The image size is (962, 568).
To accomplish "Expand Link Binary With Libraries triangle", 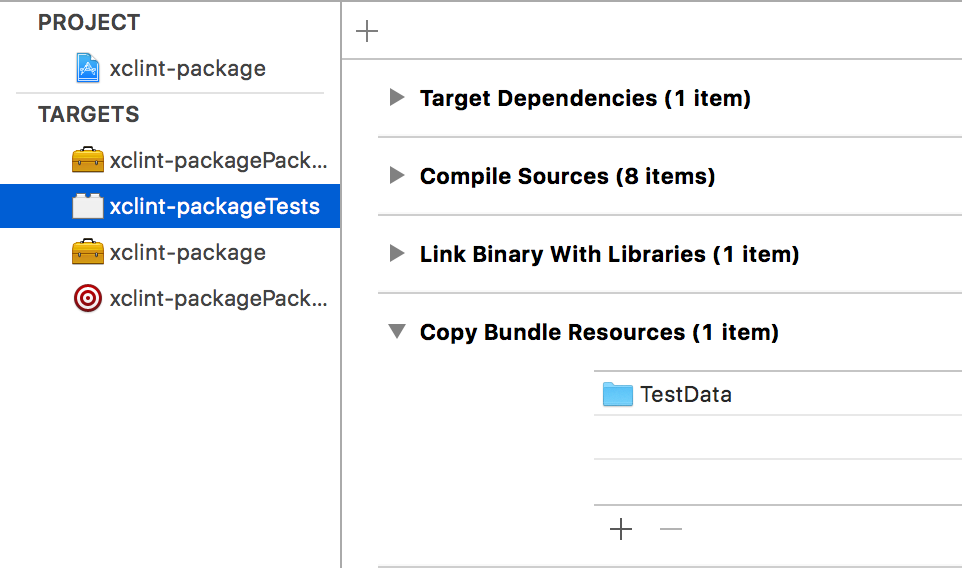I will tap(397, 254).
